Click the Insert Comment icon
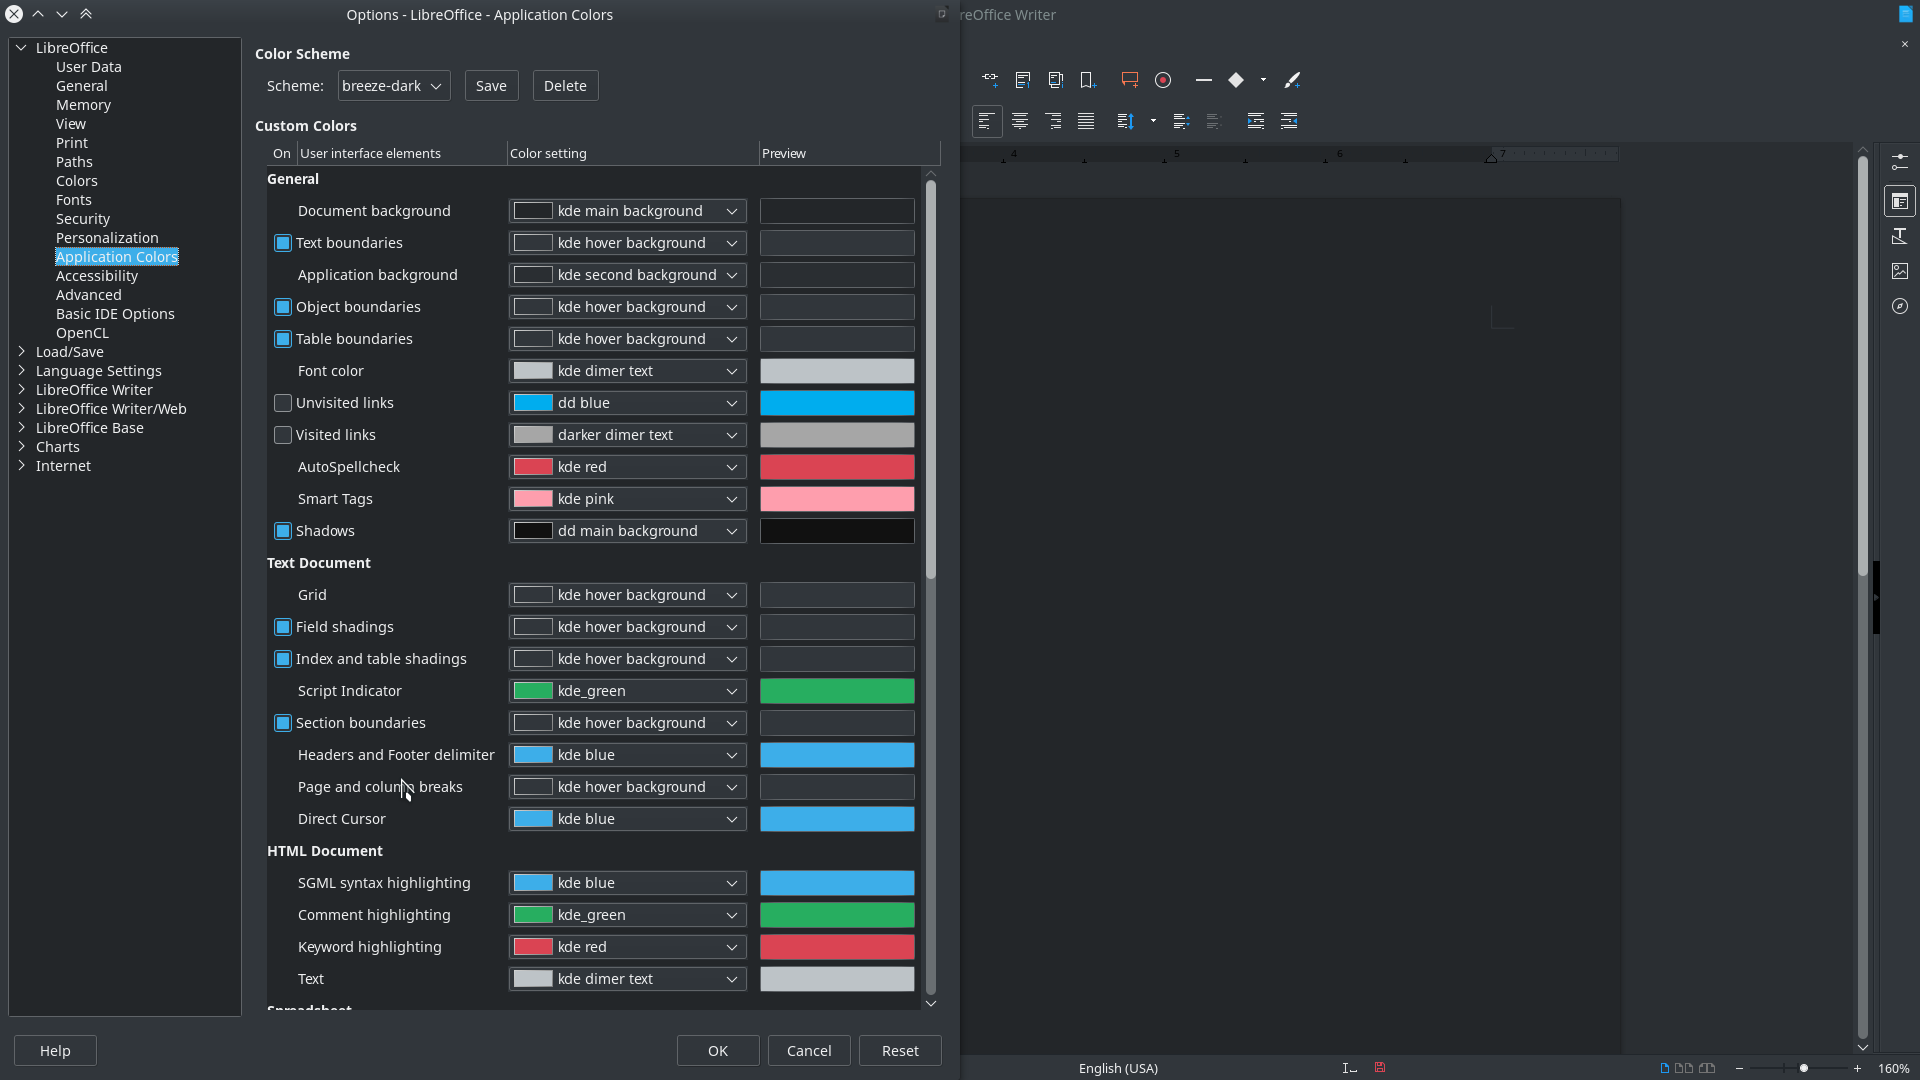This screenshot has width=1920, height=1080. point(1130,80)
